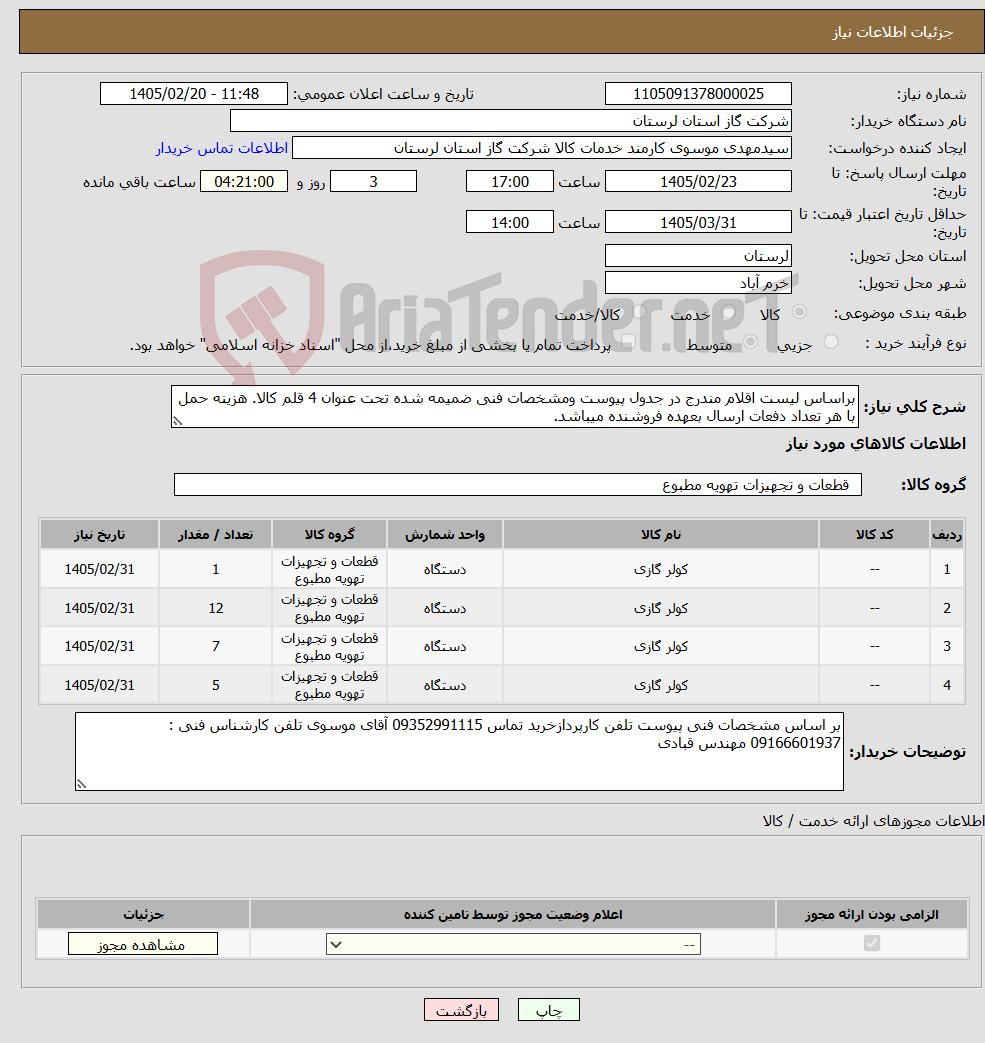Click the اعلام وضعیت مجوز column header
This screenshot has height=1043, width=985.
513,915
